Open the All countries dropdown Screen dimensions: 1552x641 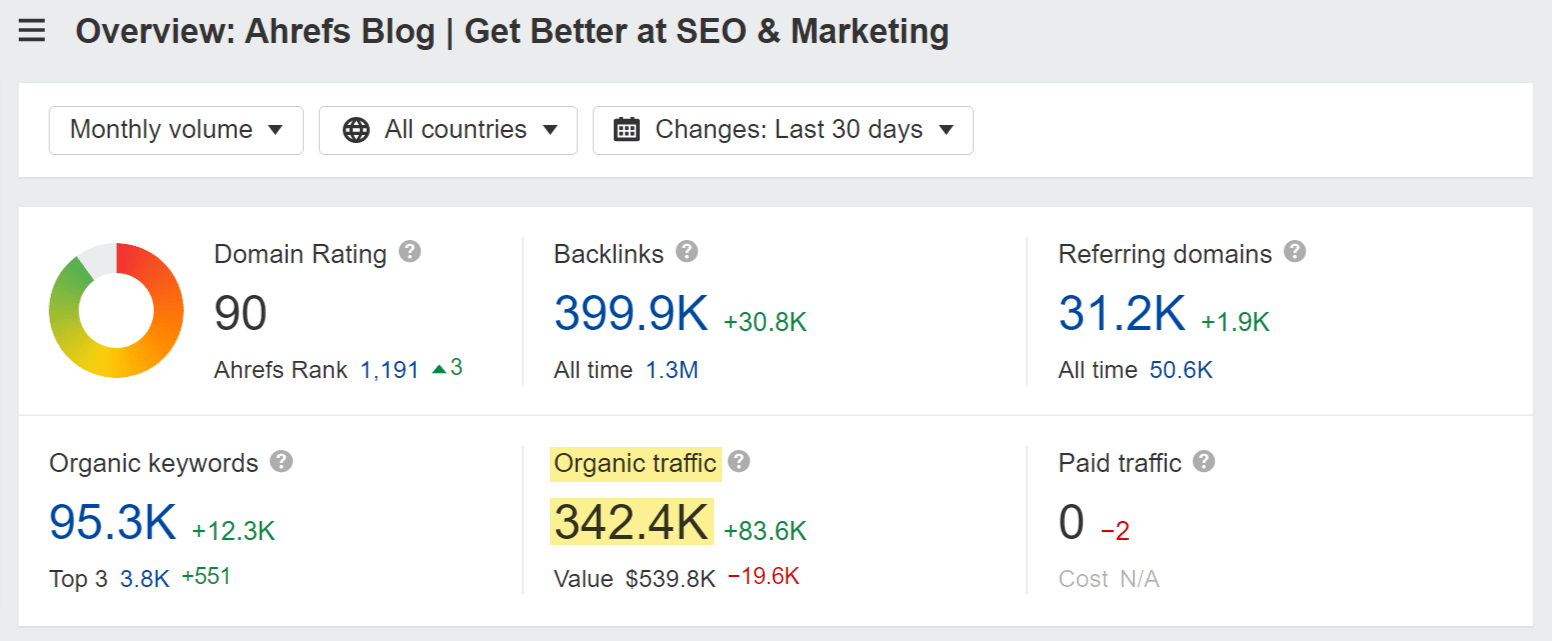pyautogui.click(x=447, y=129)
